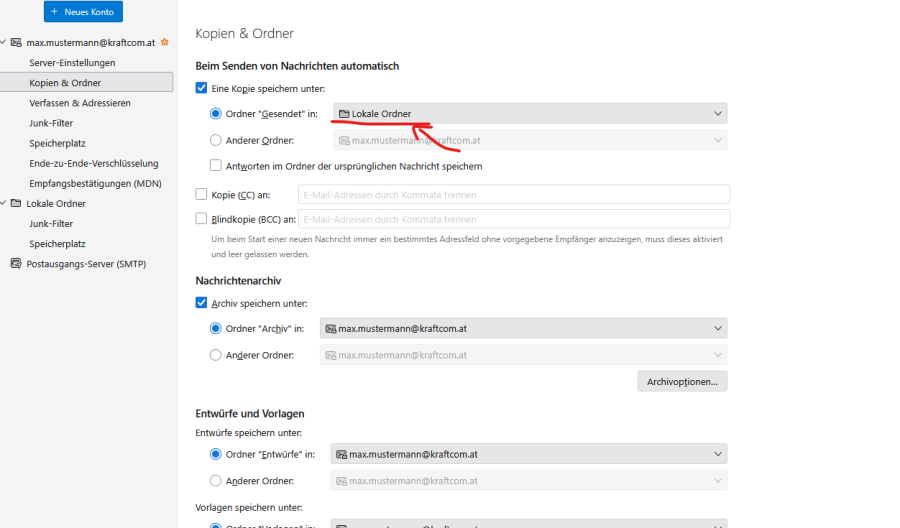Uncheck Archiv speichern unter
Image resolution: width=900 pixels, height=528 pixels.
pos(202,303)
